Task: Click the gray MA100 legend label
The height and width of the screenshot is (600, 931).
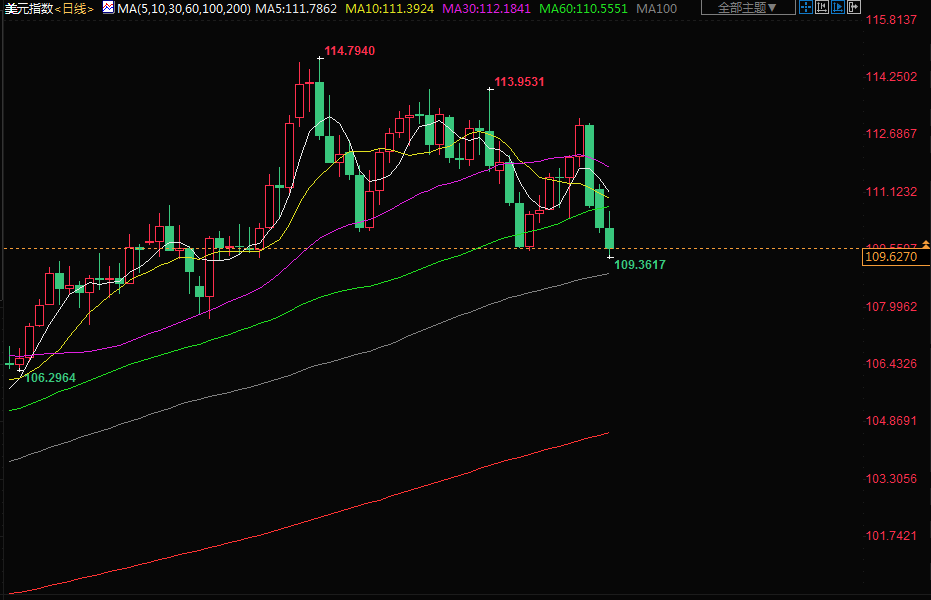Action: (657, 8)
